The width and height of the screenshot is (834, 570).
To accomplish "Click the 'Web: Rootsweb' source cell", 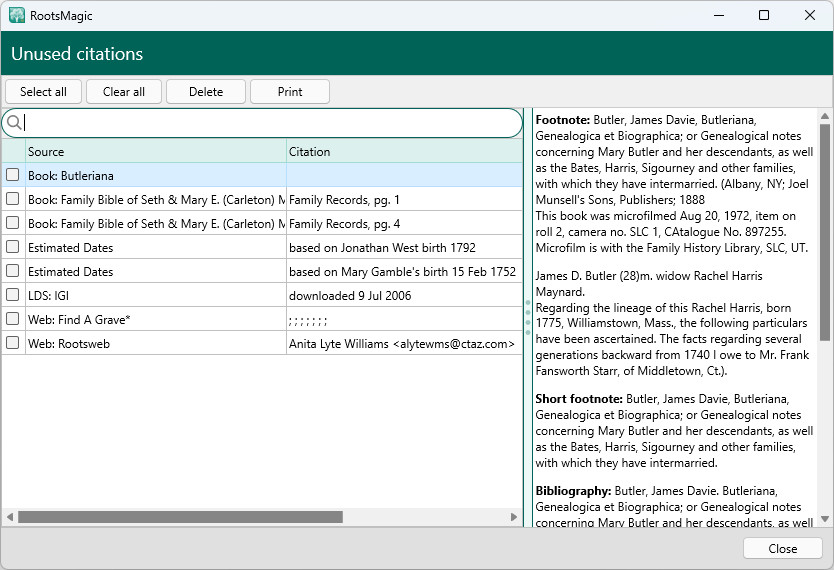I will click(156, 343).
